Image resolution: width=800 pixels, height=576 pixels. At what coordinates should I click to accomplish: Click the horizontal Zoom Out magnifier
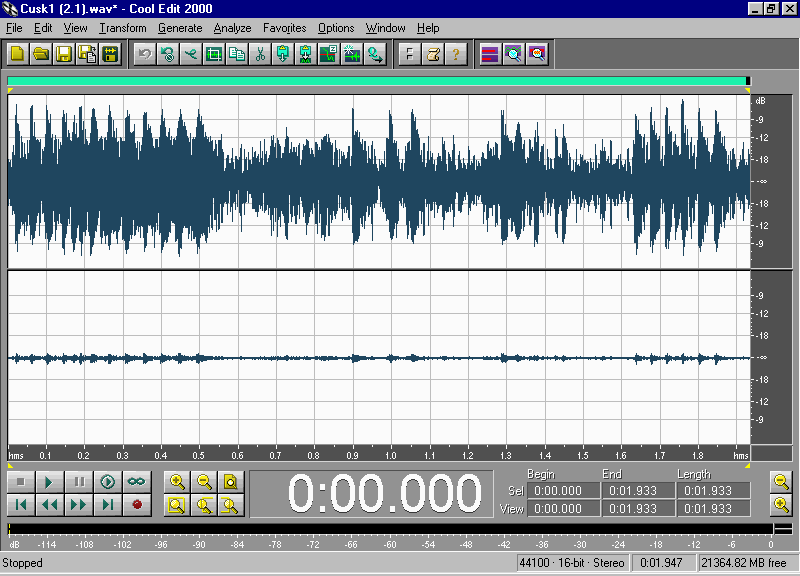[204, 482]
